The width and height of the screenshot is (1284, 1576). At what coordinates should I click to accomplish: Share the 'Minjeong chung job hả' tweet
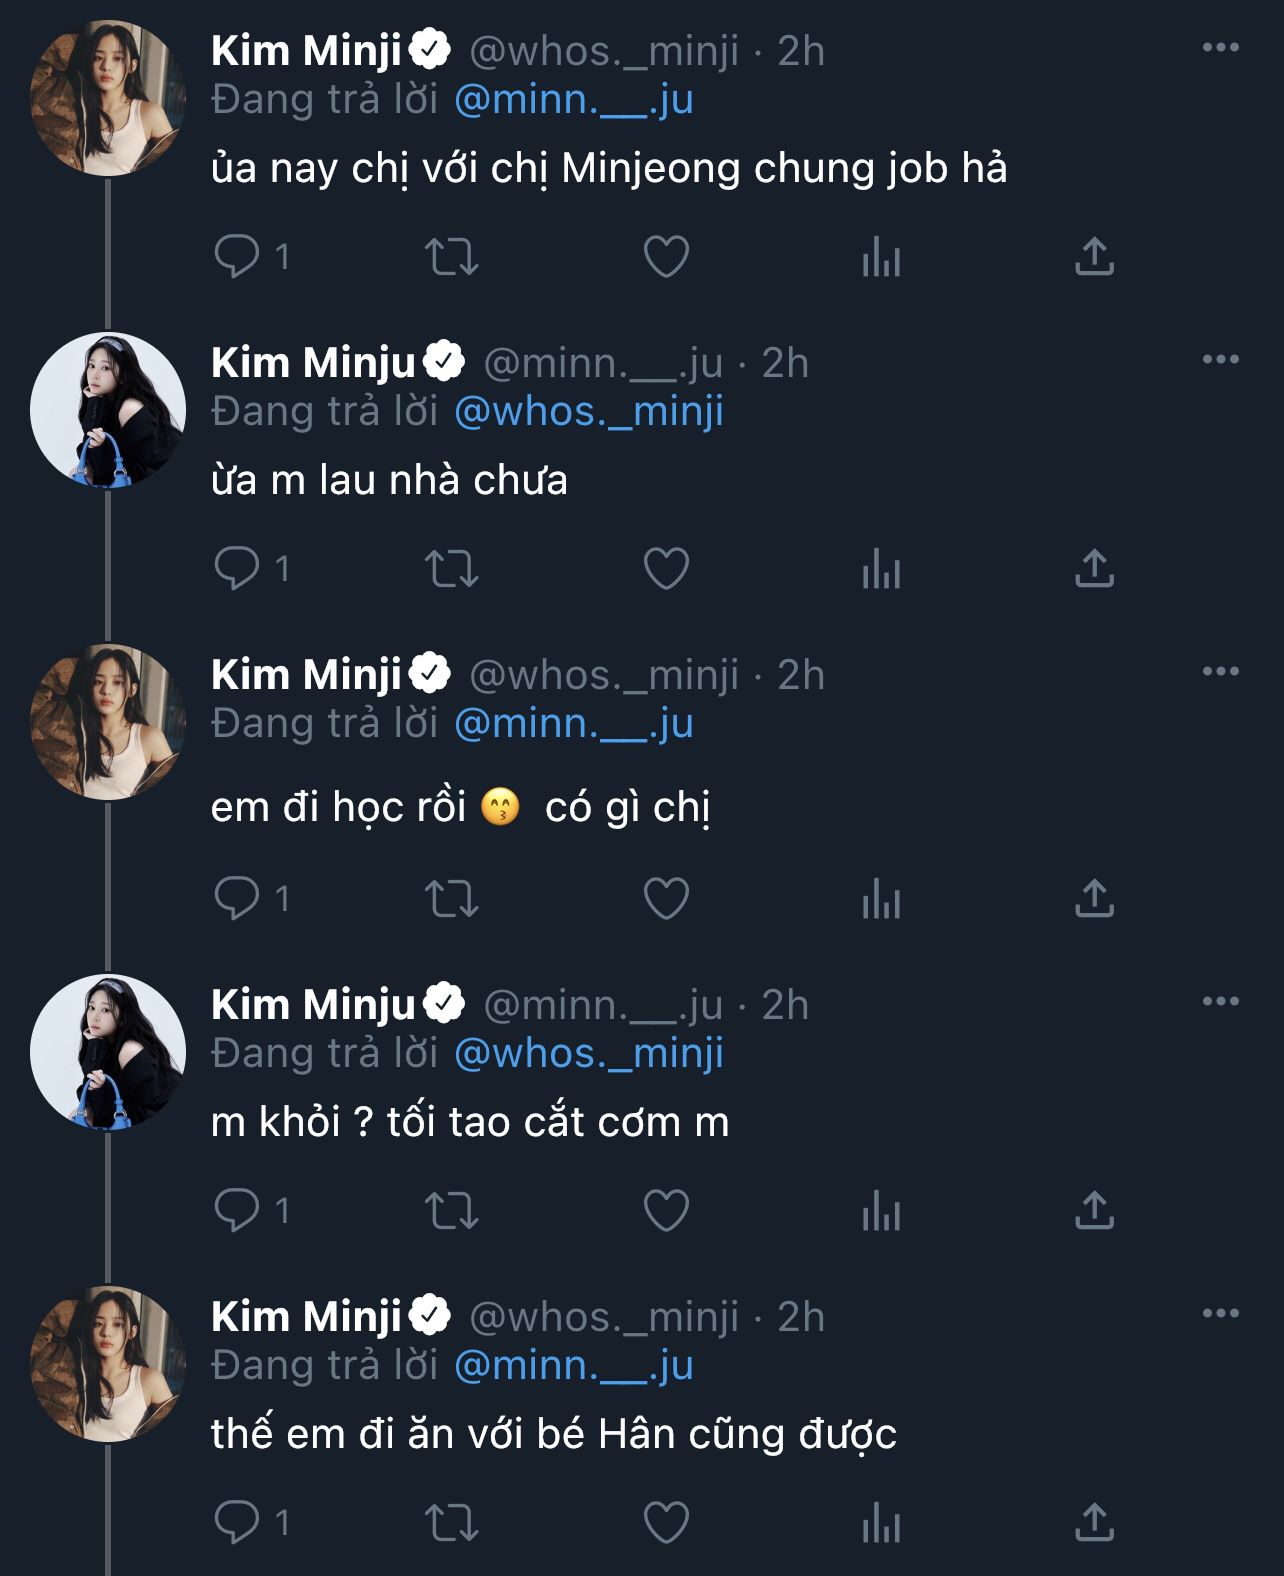click(1094, 256)
